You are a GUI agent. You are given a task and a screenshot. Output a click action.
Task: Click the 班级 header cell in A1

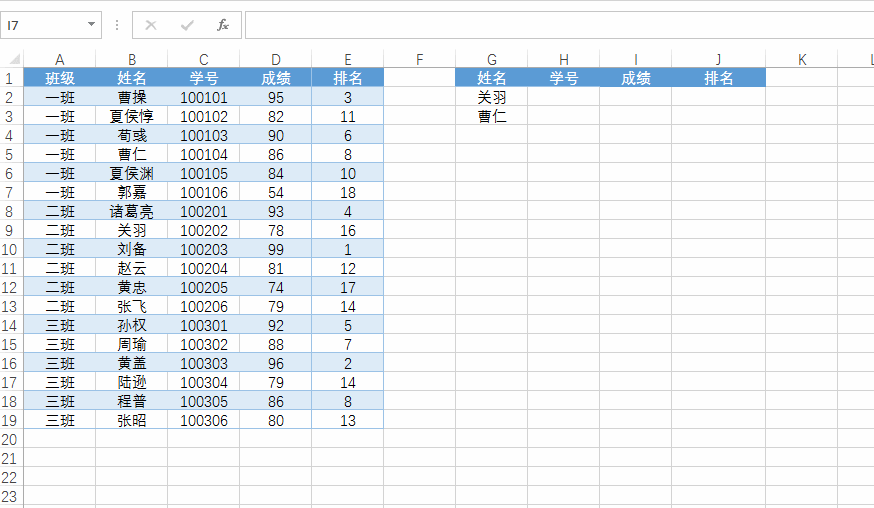tap(60, 78)
